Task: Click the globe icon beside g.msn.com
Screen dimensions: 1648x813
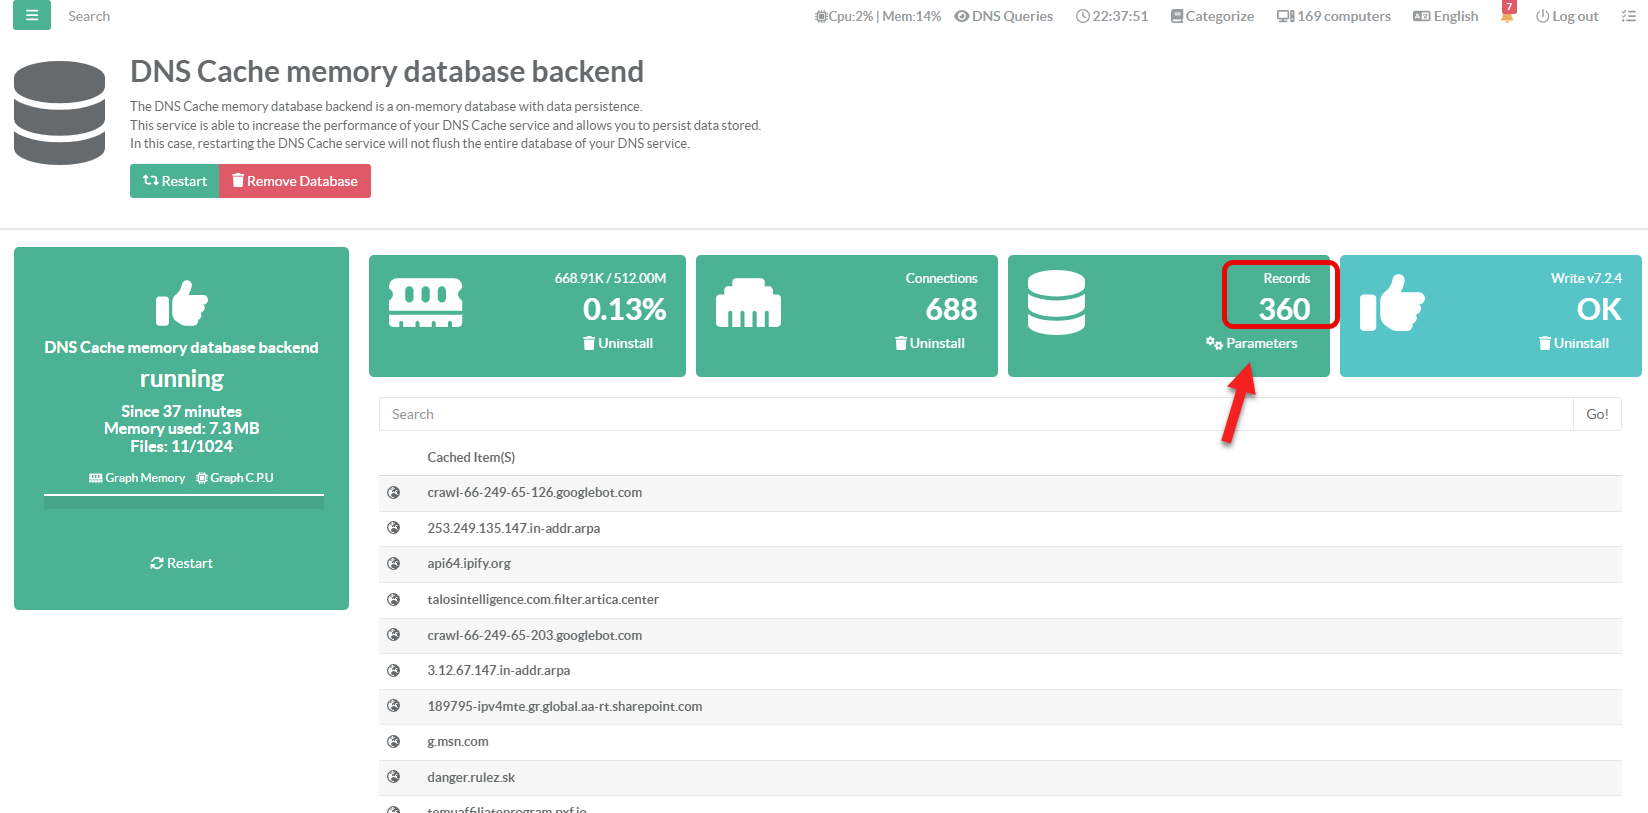Action: [394, 741]
